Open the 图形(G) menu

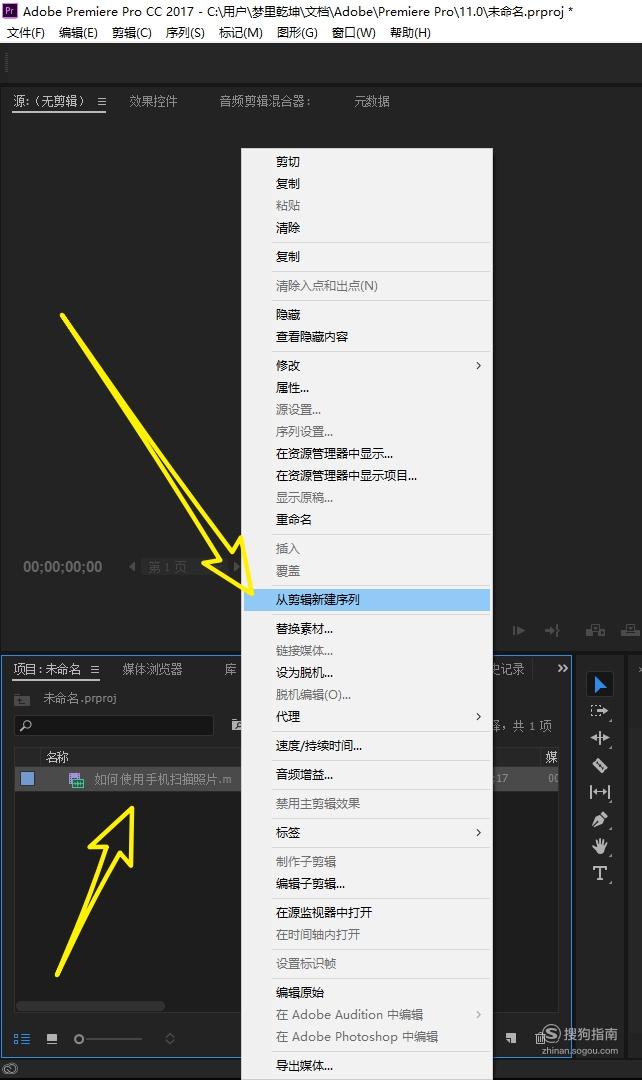297,32
